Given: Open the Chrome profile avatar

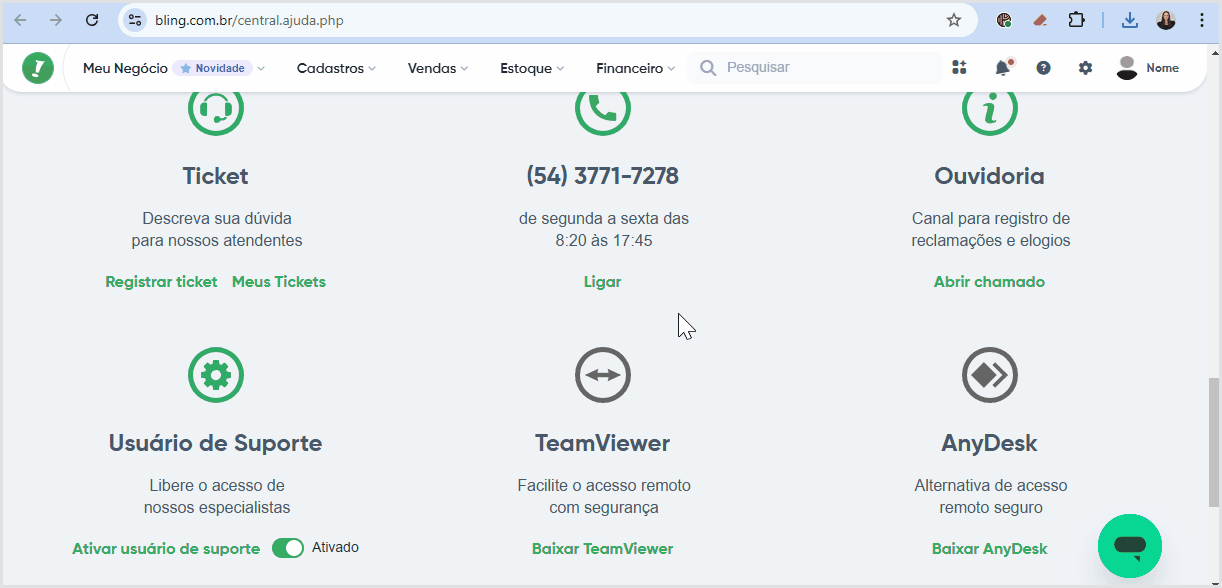Looking at the screenshot, I should pyautogui.click(x=1166, y=20).
